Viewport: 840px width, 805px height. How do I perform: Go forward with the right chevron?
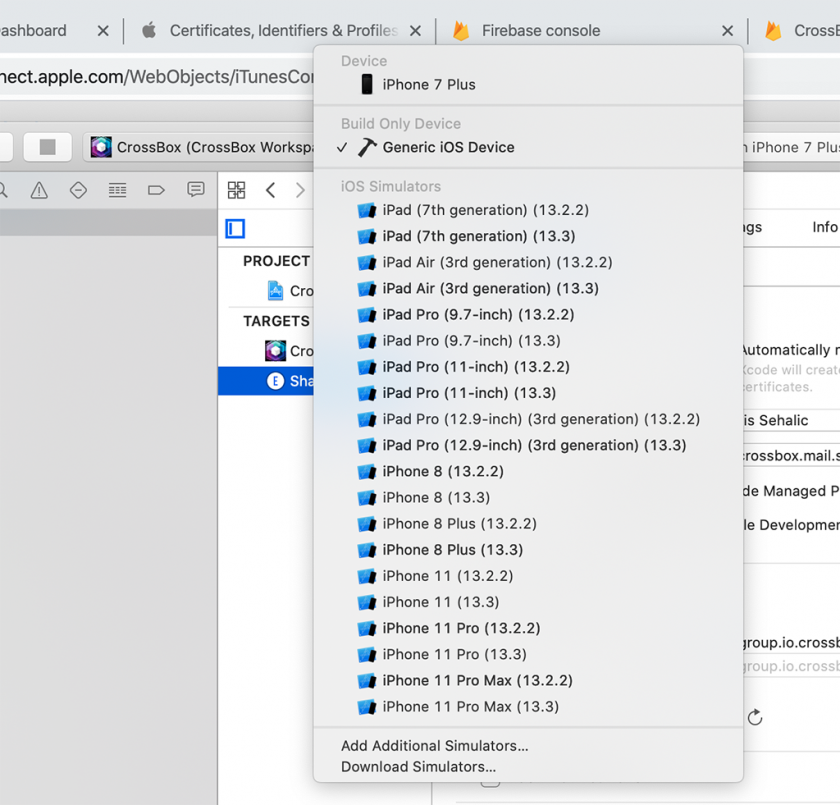tap(300, 190)
